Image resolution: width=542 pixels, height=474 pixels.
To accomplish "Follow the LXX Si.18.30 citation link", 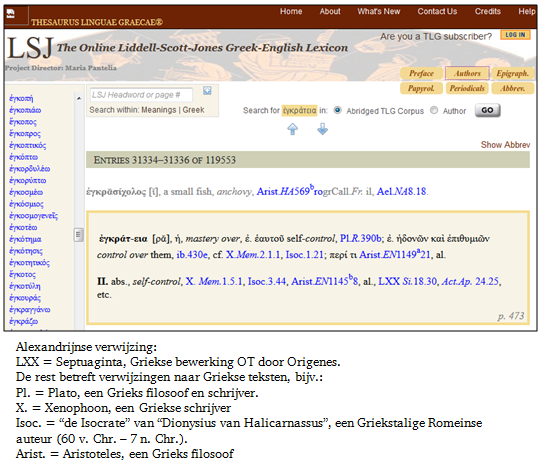I will [x=408, y=281].
